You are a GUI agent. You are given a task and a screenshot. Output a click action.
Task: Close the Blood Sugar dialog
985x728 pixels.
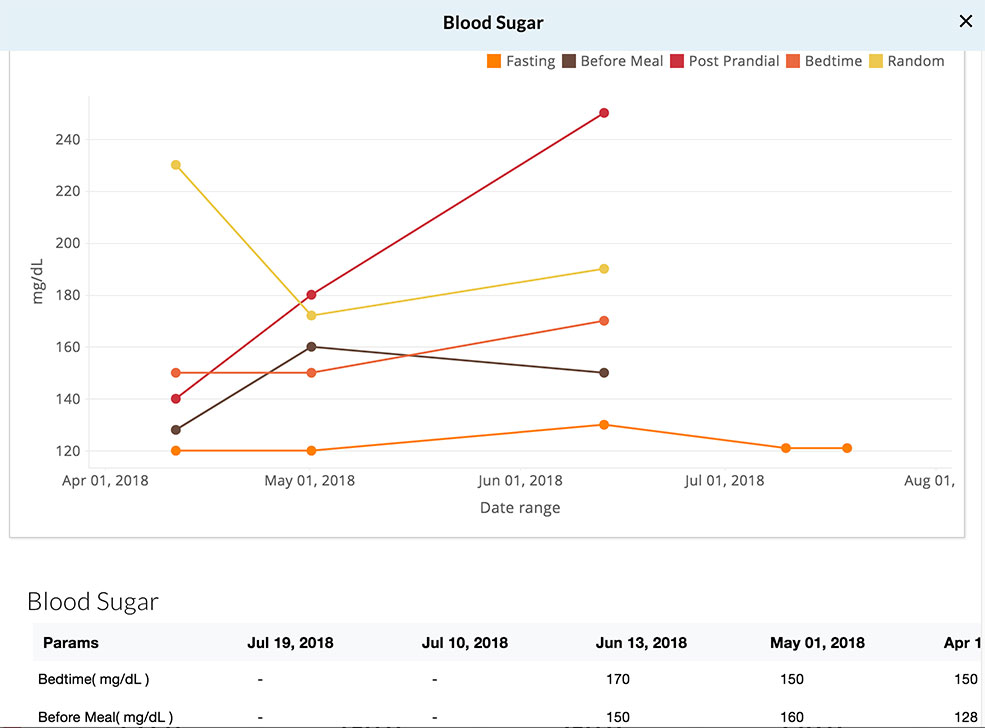click(965, 21)
